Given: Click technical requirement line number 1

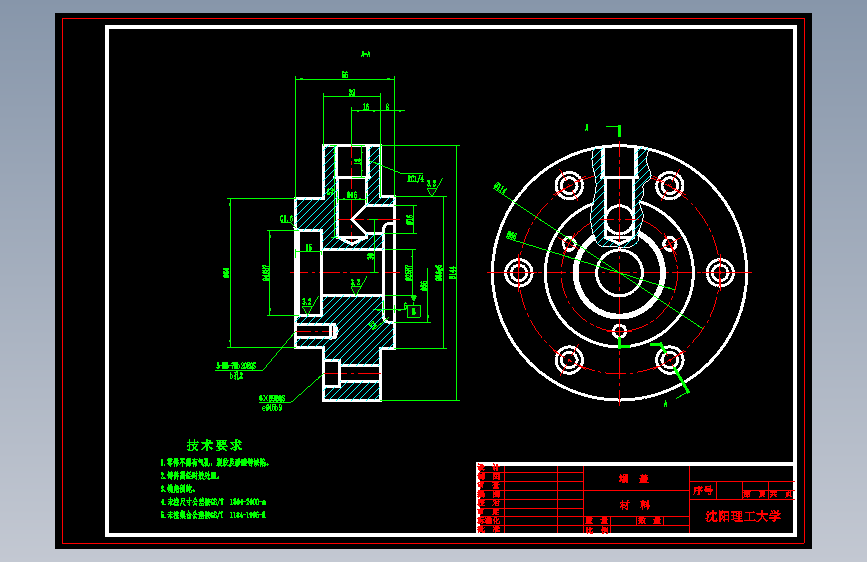Looking at the screenshot, I should pyautogui.click(x=215, y=462).
